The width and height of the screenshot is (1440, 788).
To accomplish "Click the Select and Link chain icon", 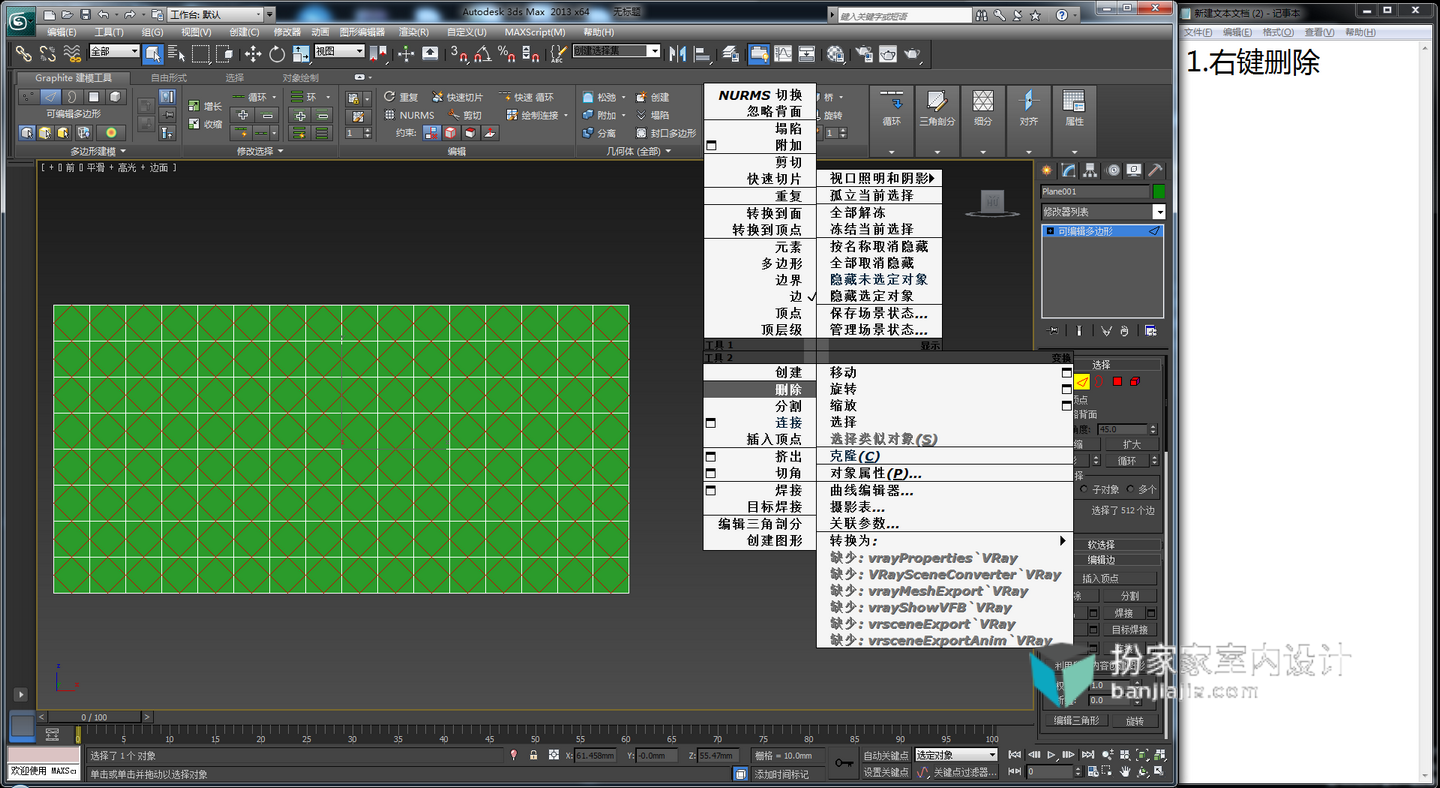I will [22, 53].
